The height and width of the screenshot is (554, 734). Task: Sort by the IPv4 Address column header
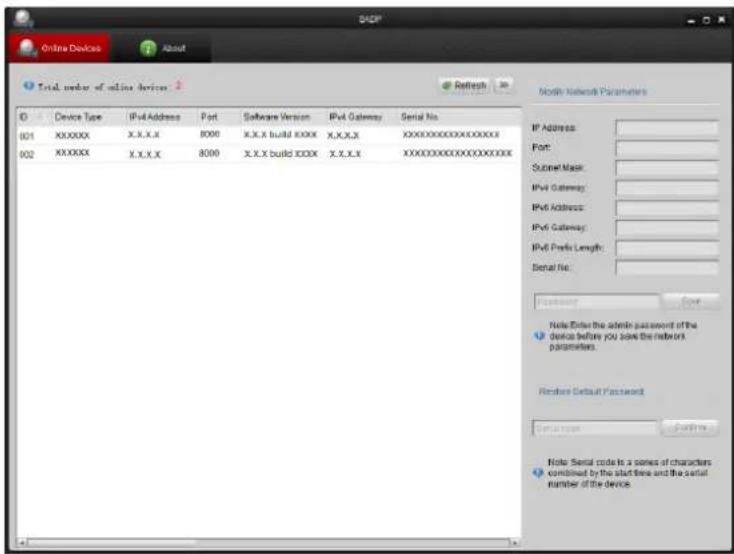(160, 117)
